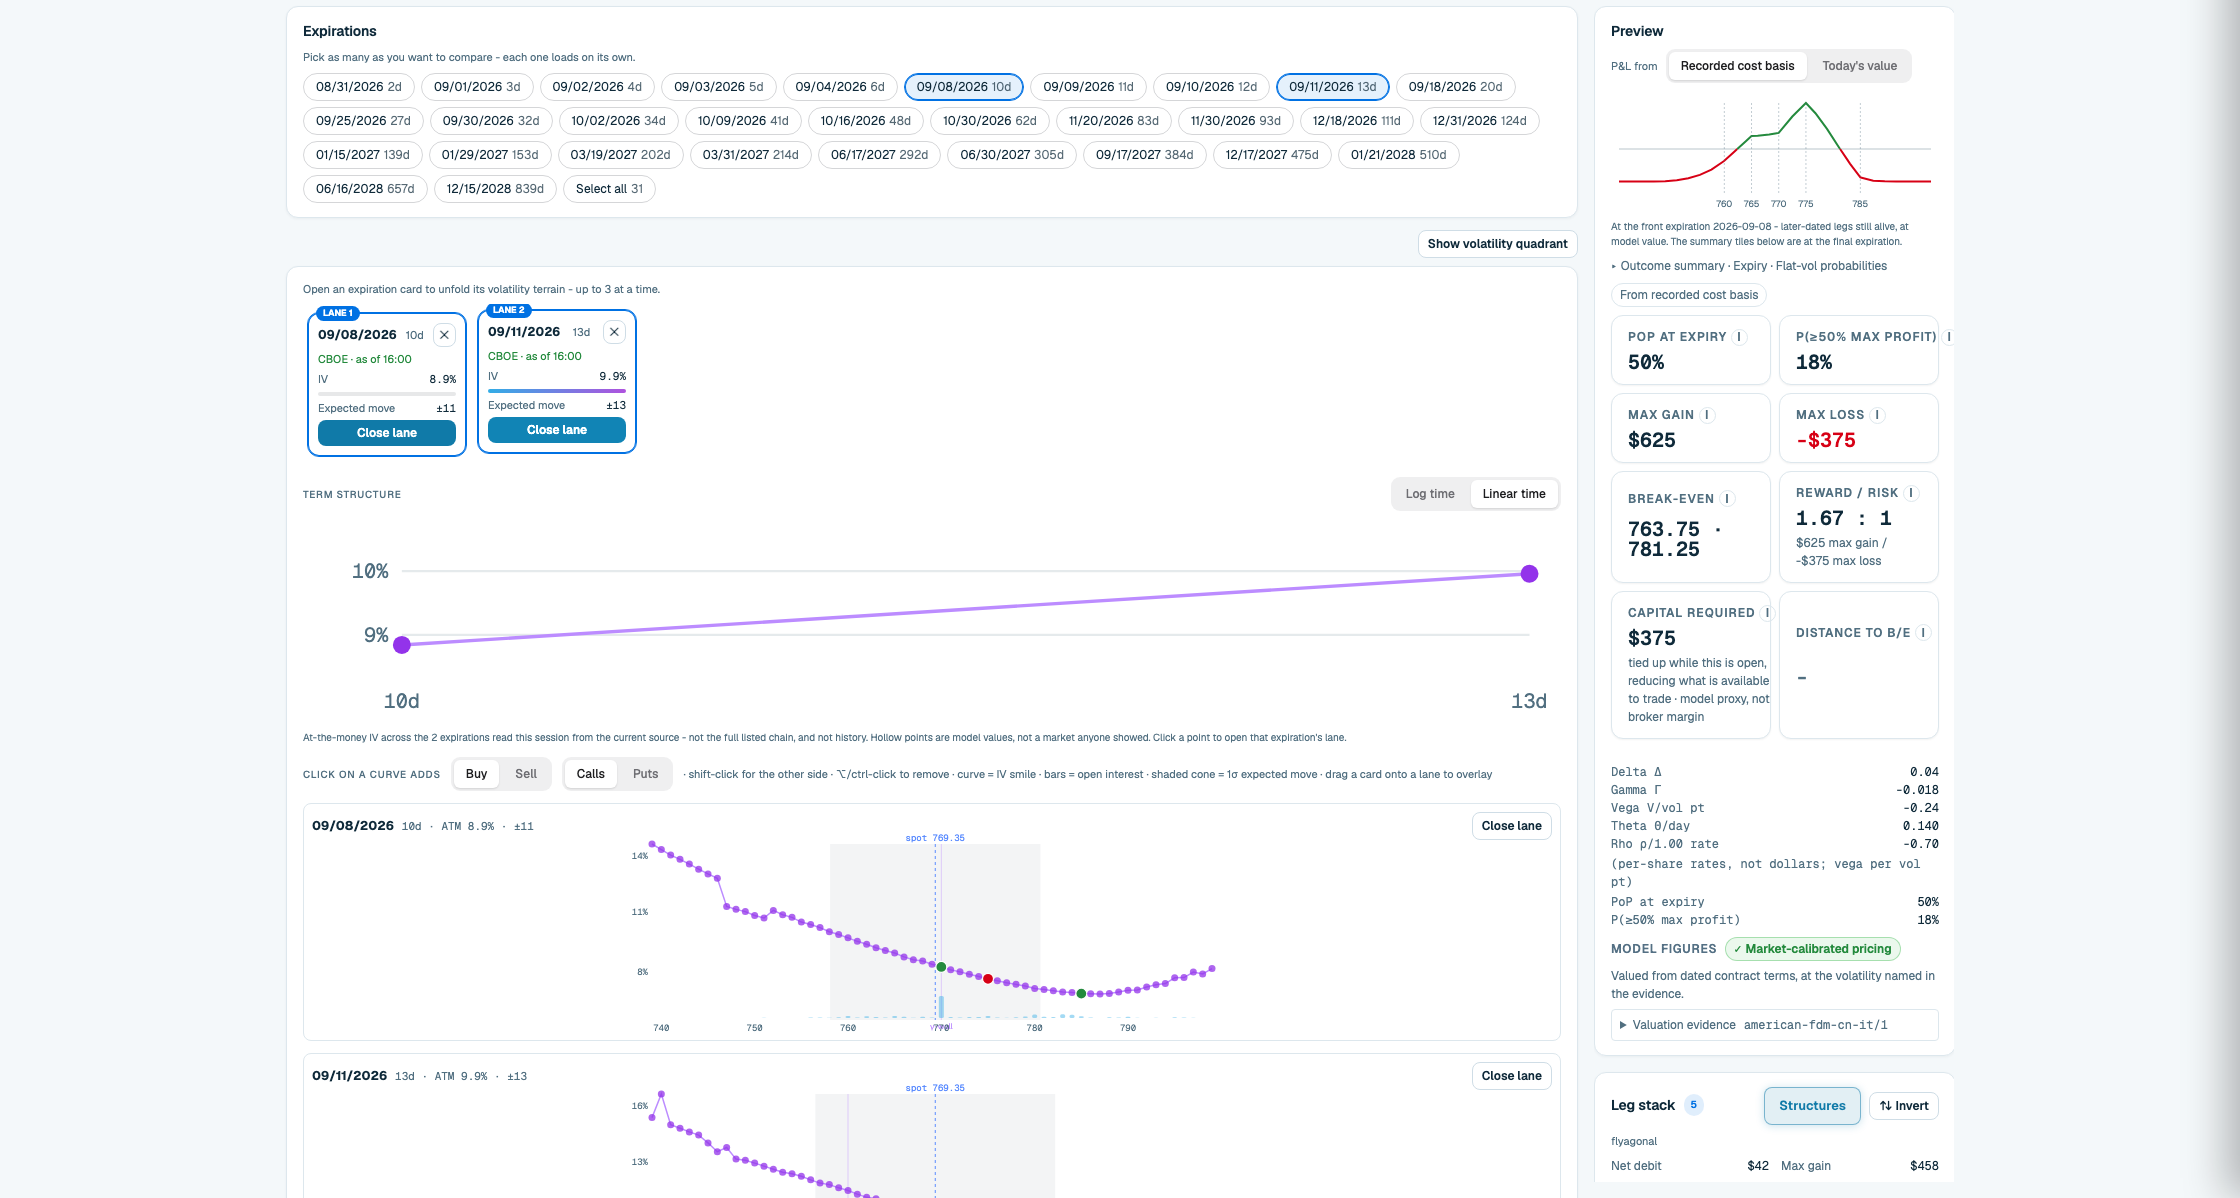
Task: Open info icon next to REWARD / RISK
Action: tap(1911, 493)
